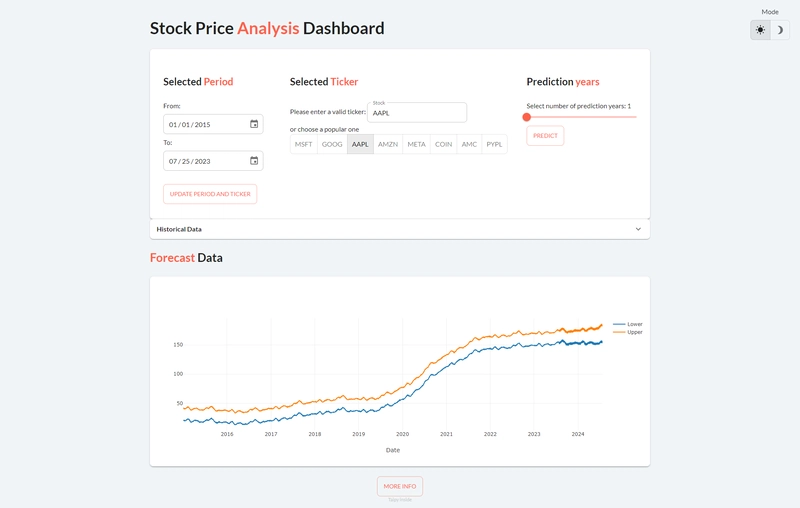
Task: Click the Predict button
Action: click(x=545, y=136)
